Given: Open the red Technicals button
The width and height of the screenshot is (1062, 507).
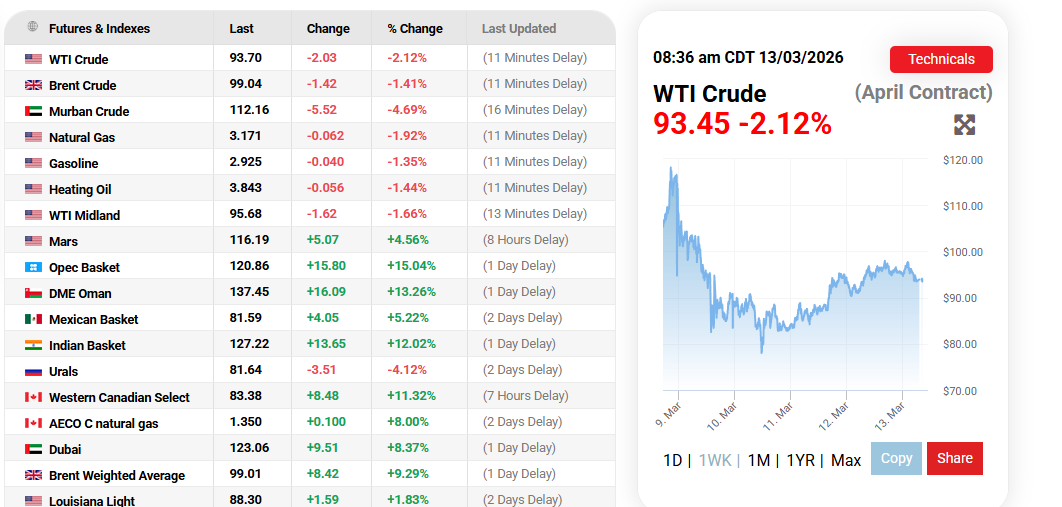Looking at the screenshot, I should [940, 59].
